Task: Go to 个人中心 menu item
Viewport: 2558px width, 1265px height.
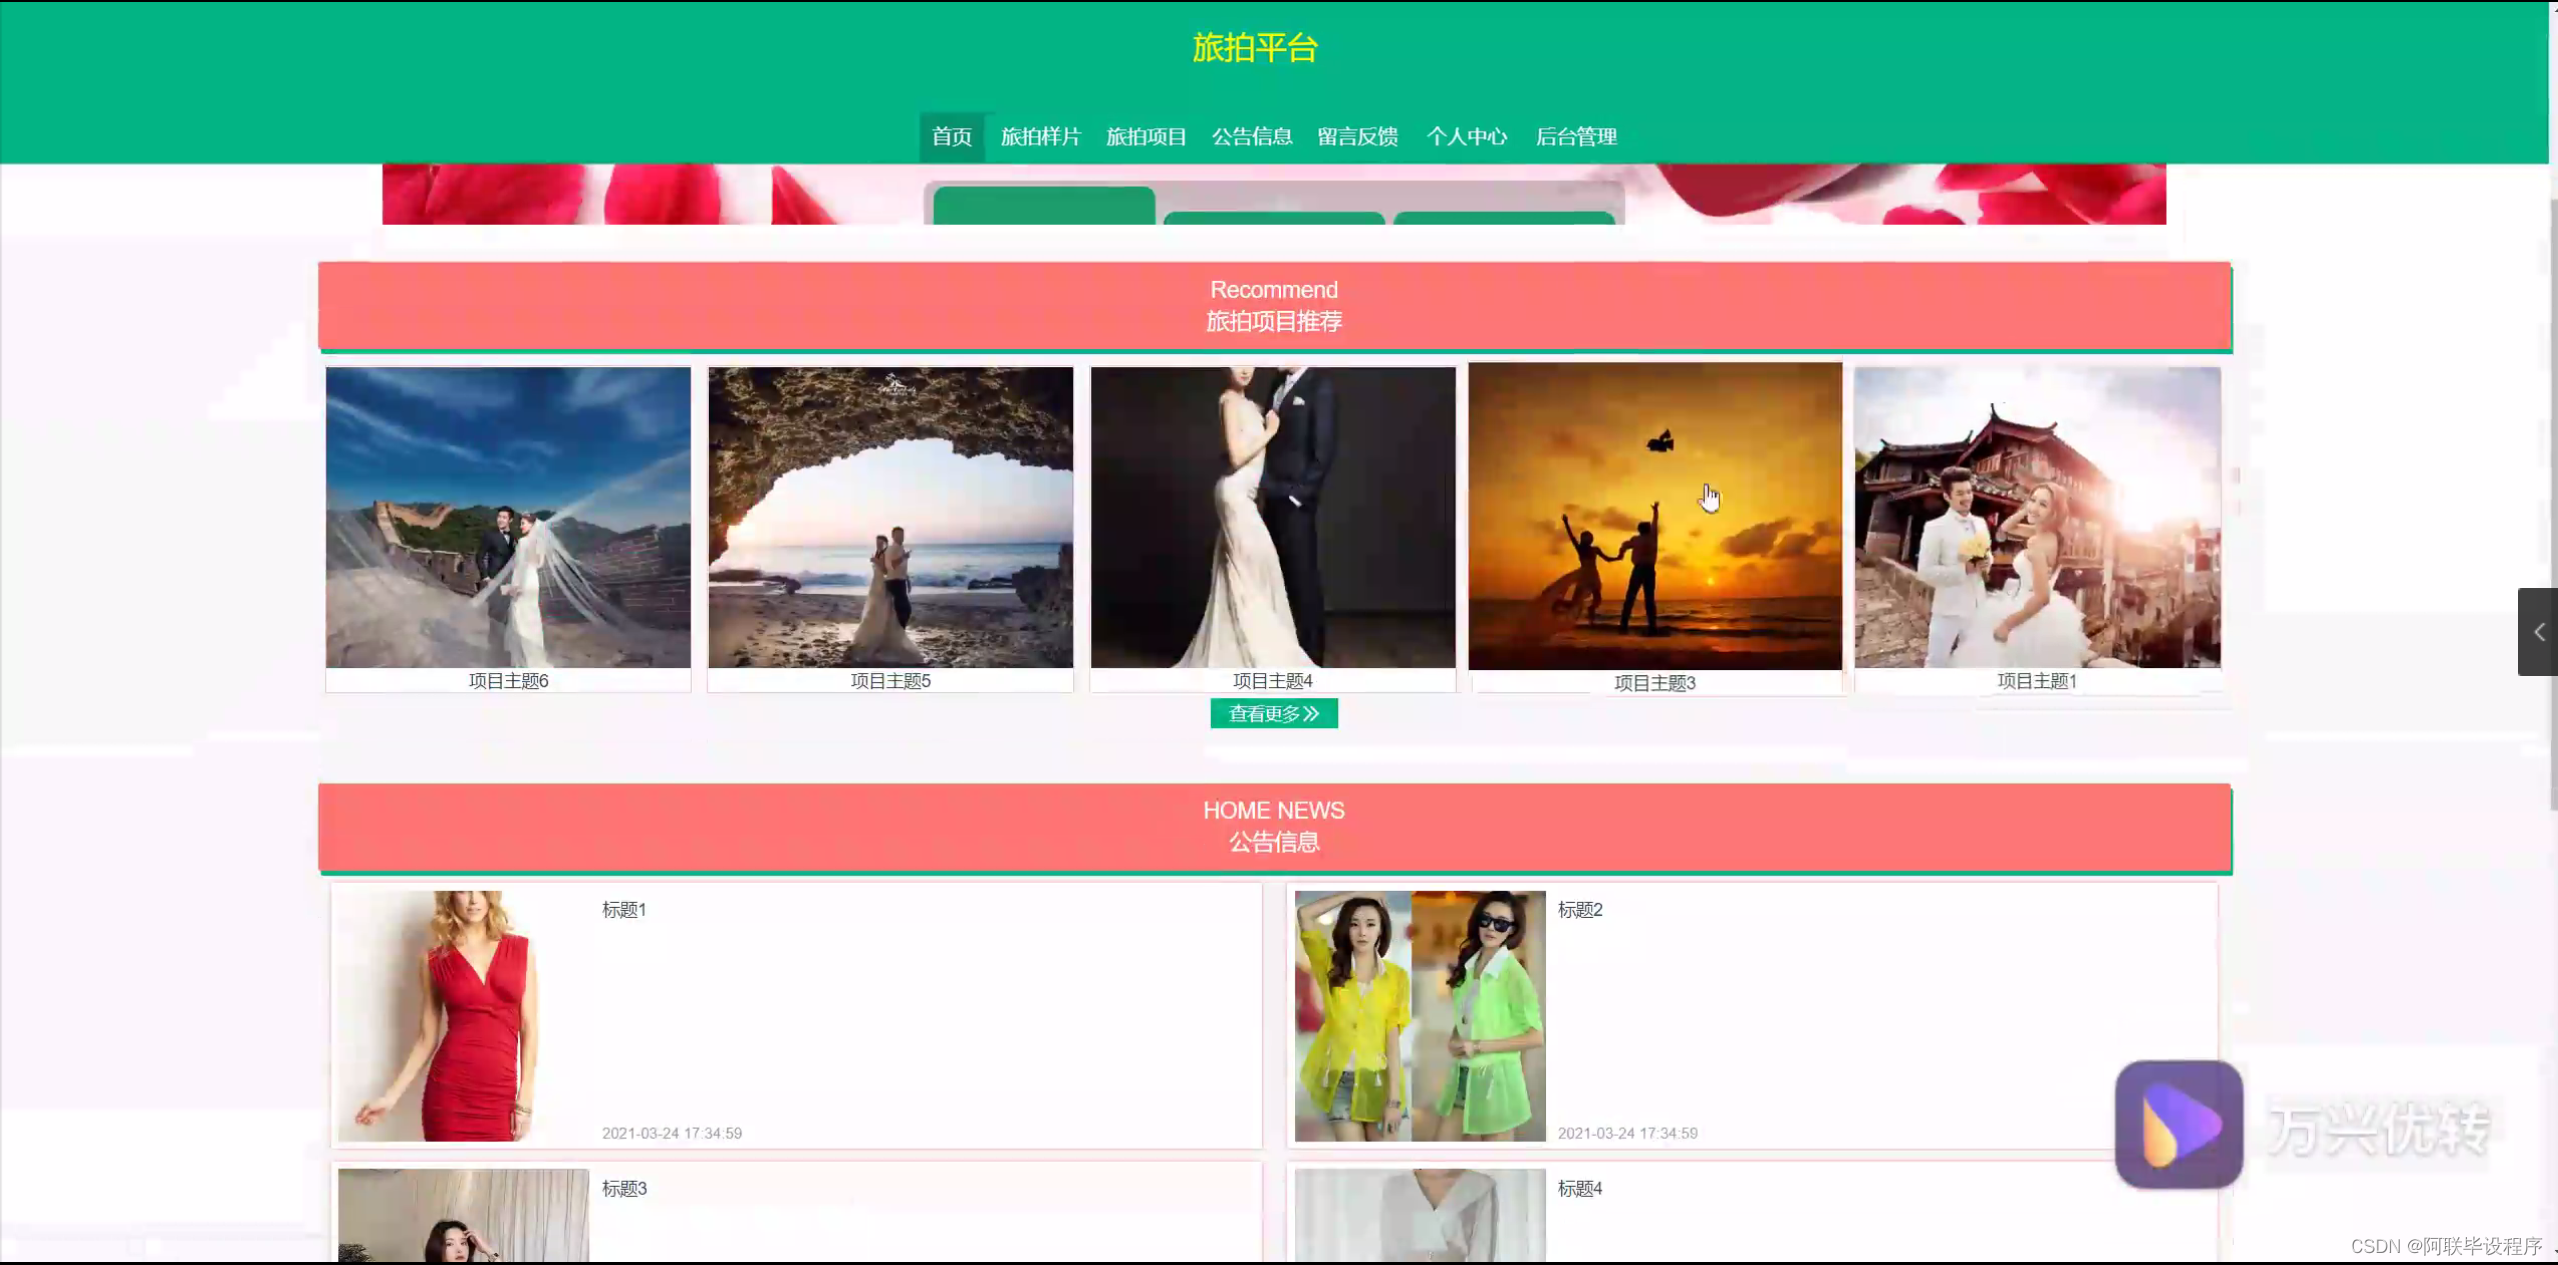Action: tap(1466, 137)
